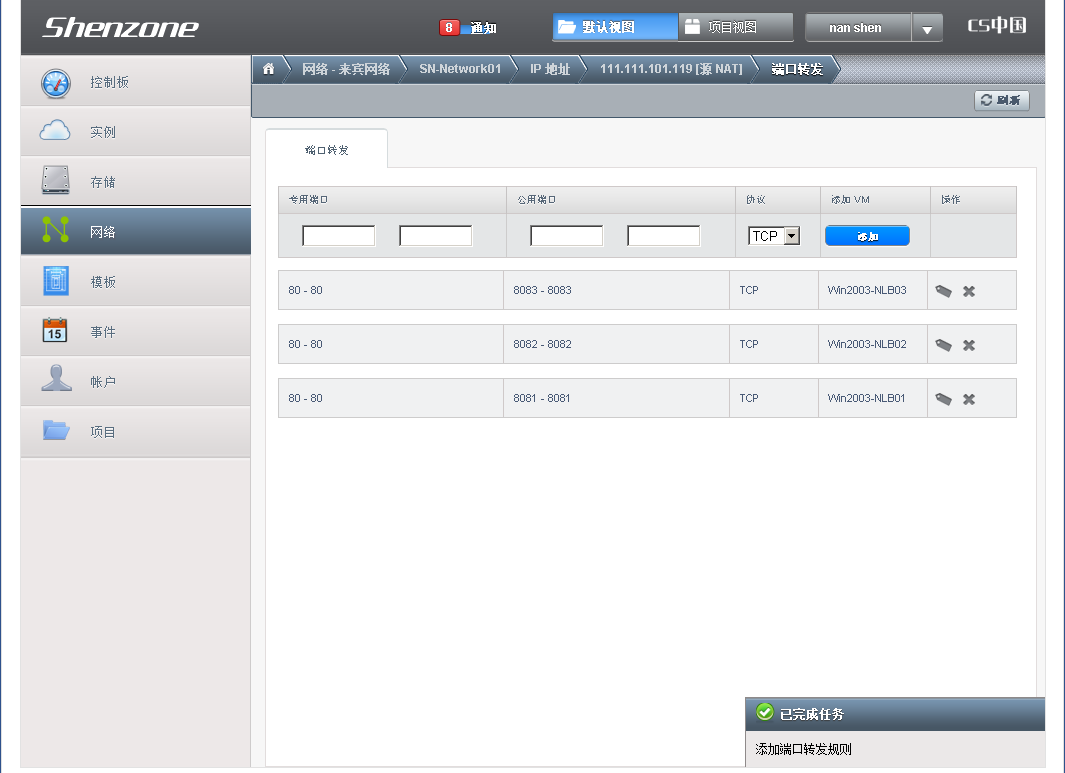Image resolution: width=1065 pixels, height=773 pixels.
Task: Open the 存储 storage icon
Action: [56, 181]
